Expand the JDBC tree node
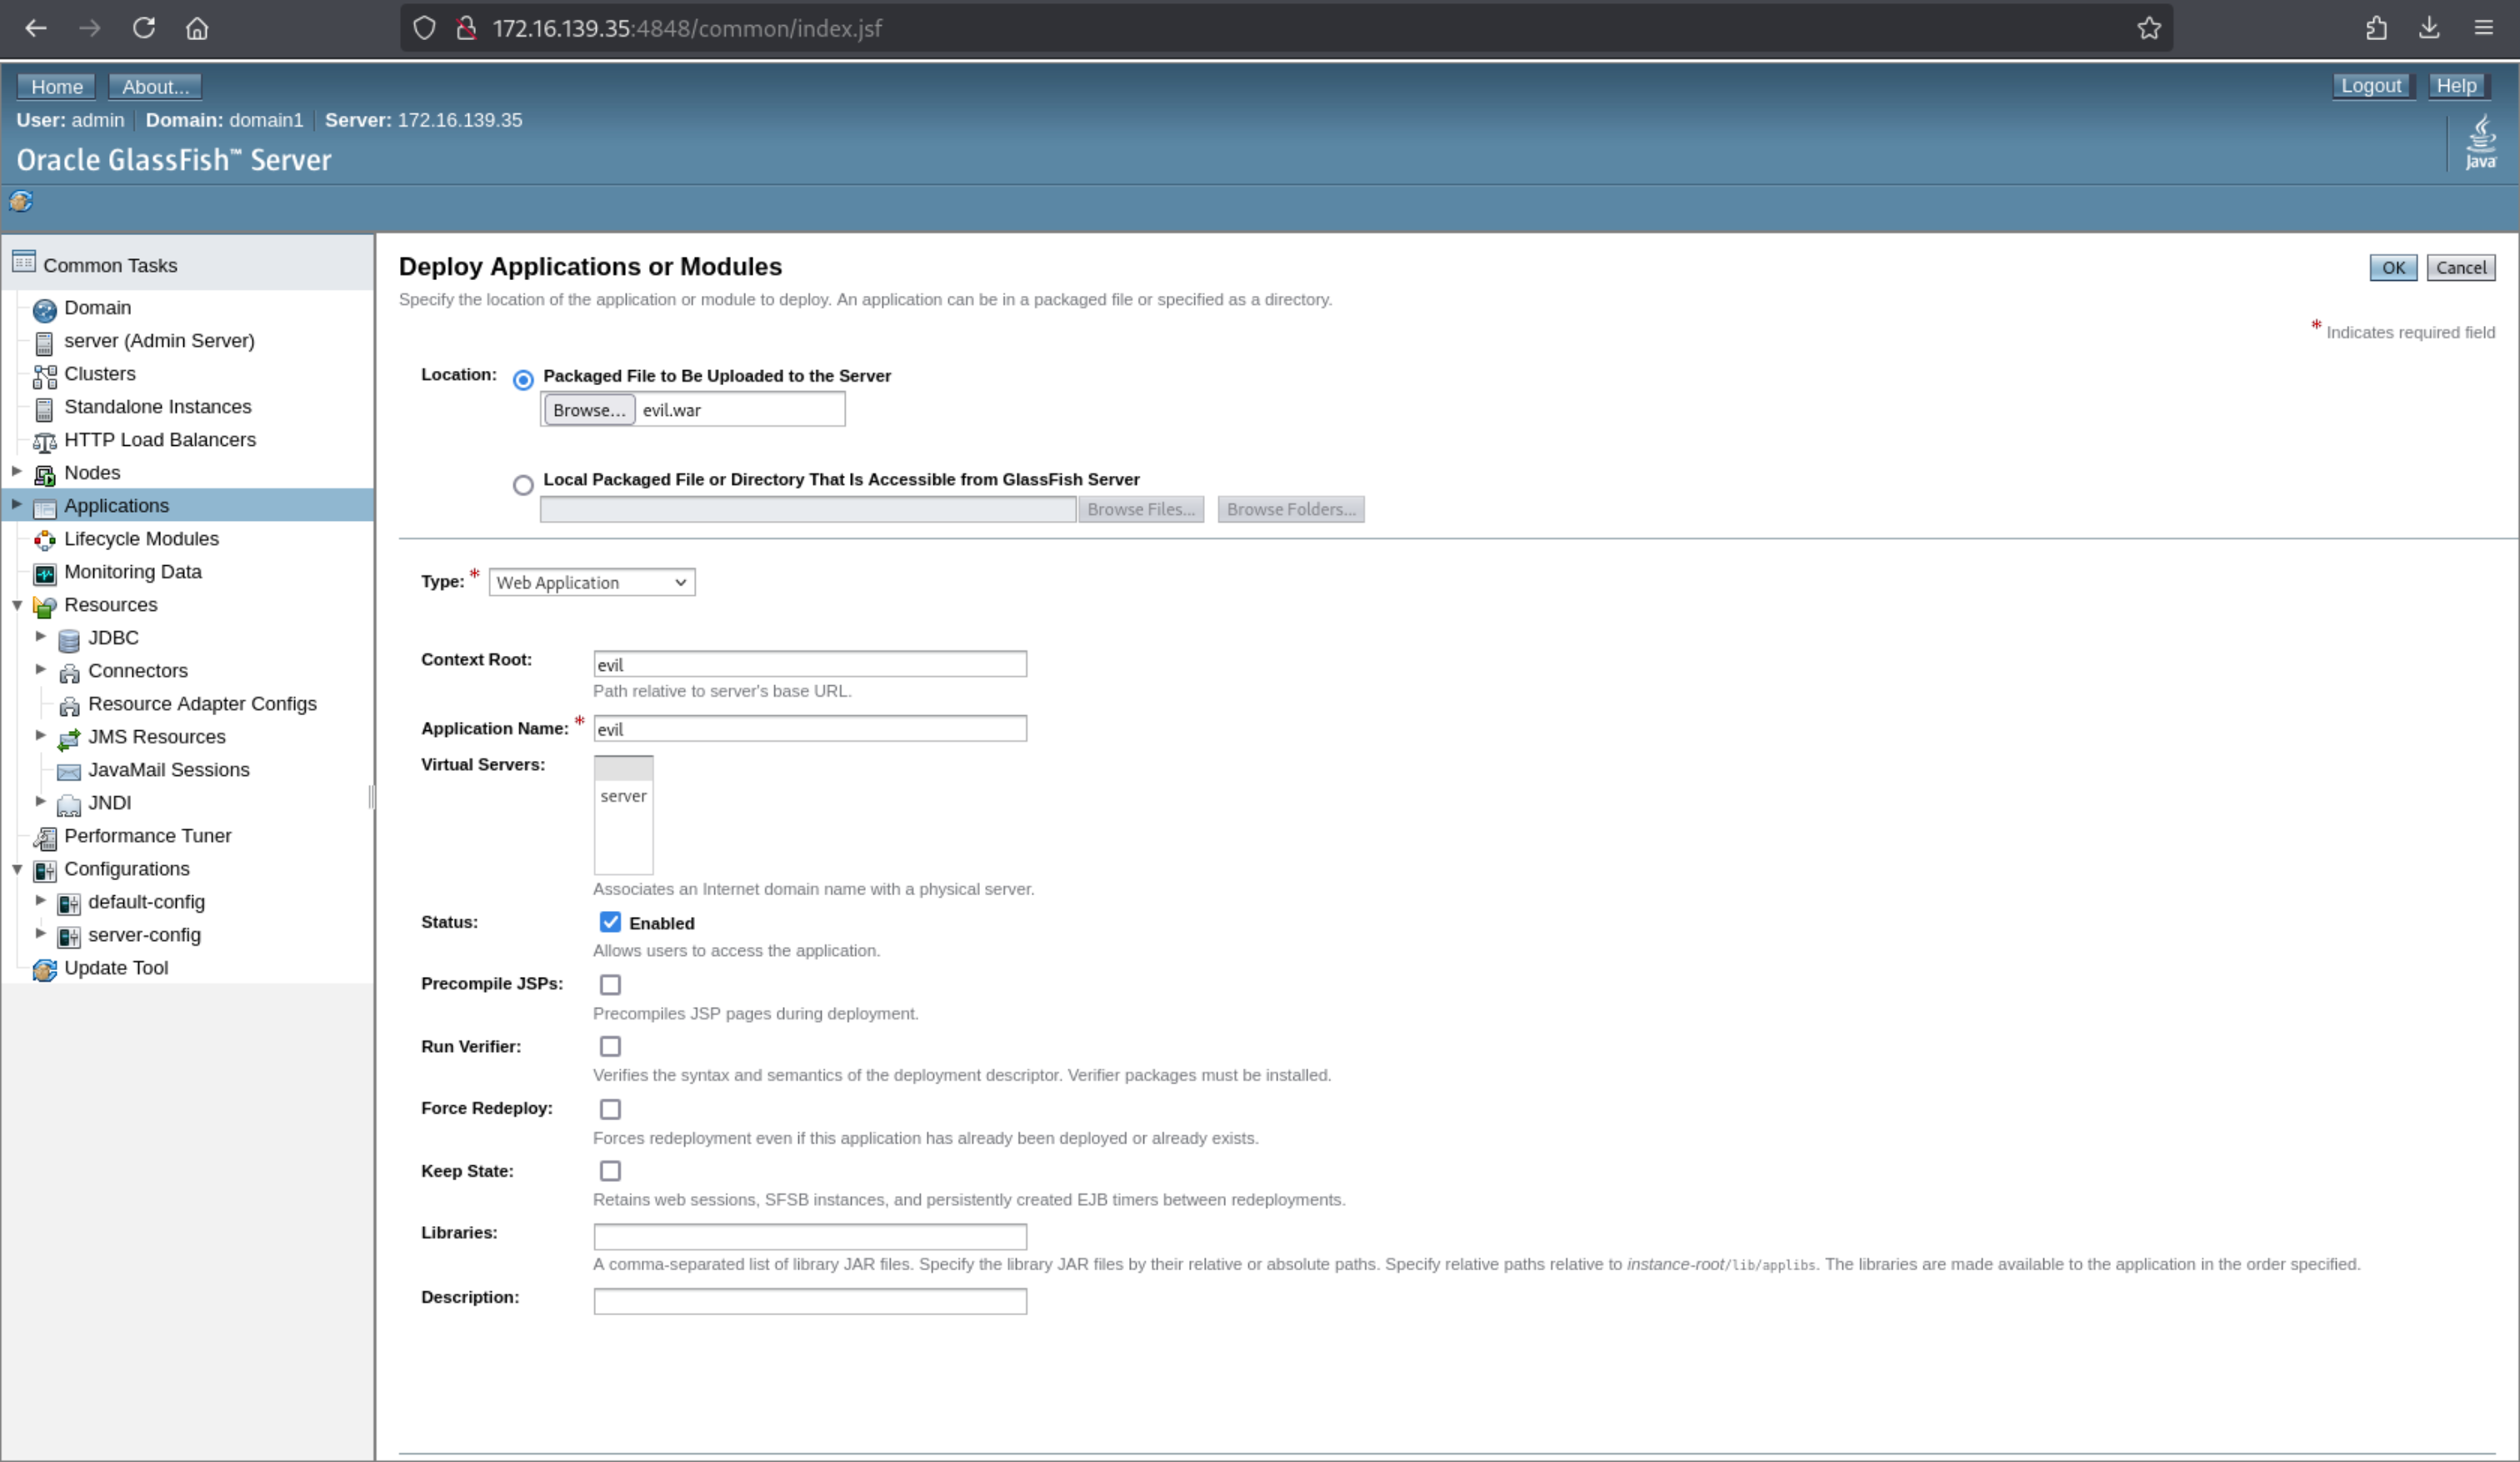The width and height of the screenshot is (2520, 1462). tap(40, 635)
